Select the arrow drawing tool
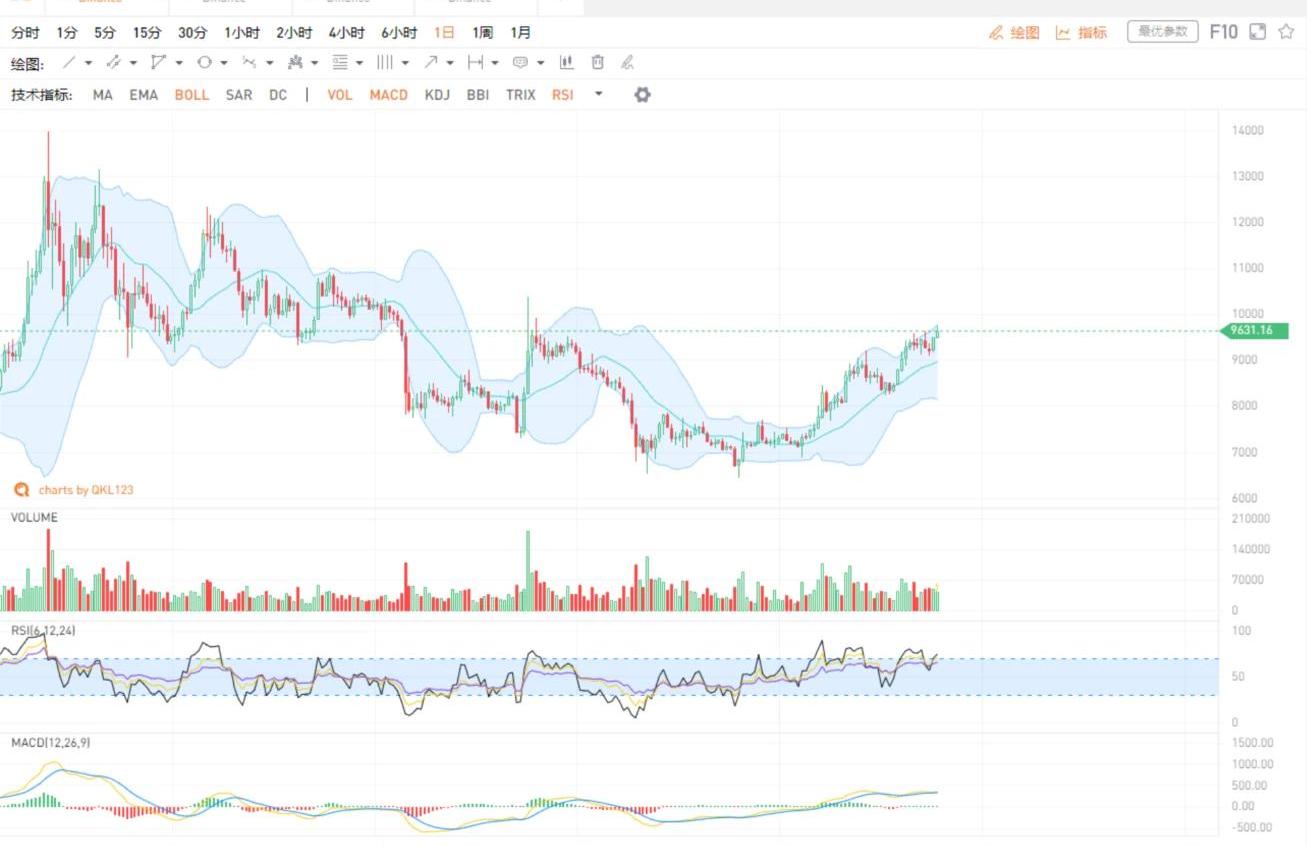 430,62
